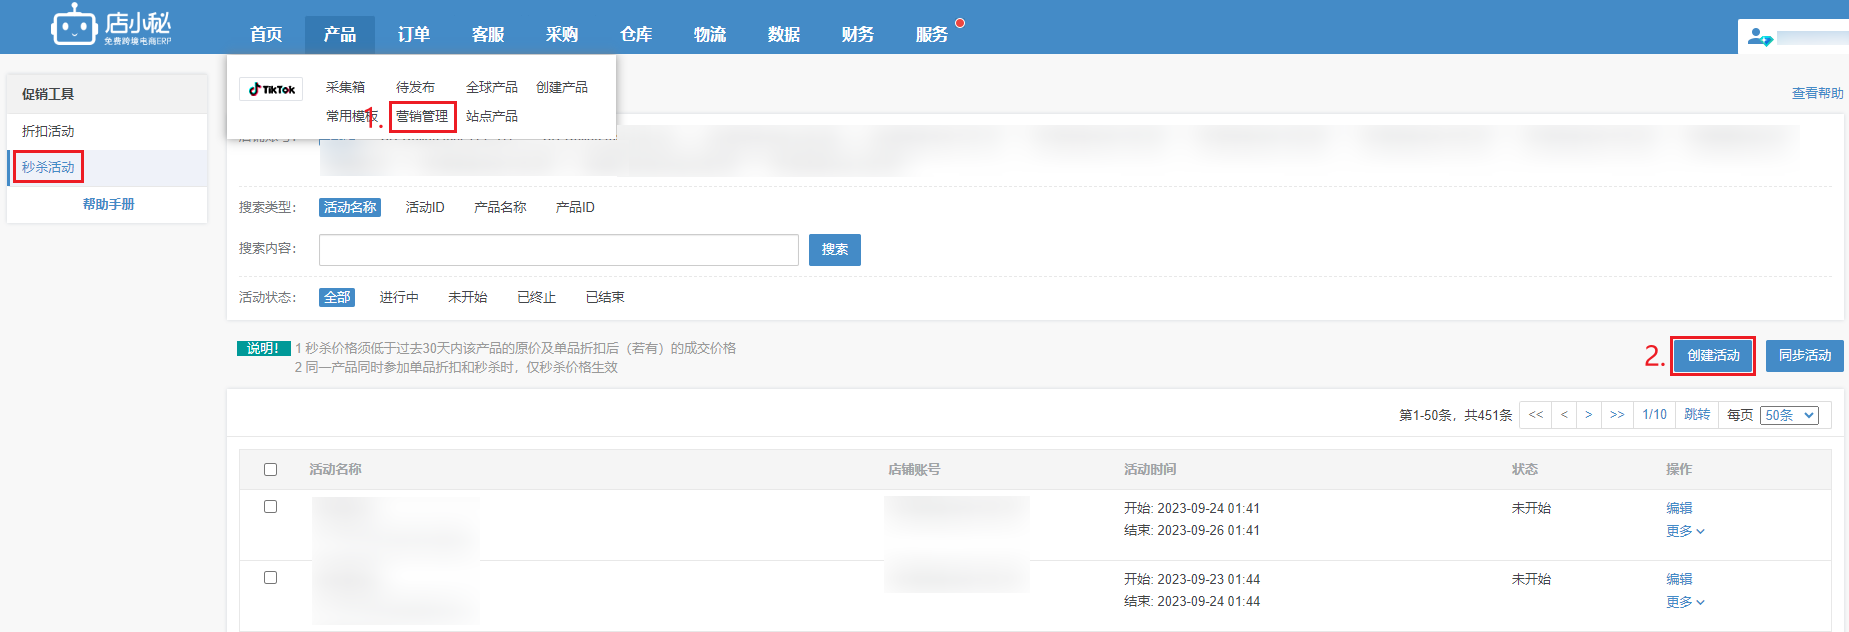Open the 50条 per-page dropdown
Image resolution: width=1849 pixels, height=632 pixels.
(x=1789, y=416)
